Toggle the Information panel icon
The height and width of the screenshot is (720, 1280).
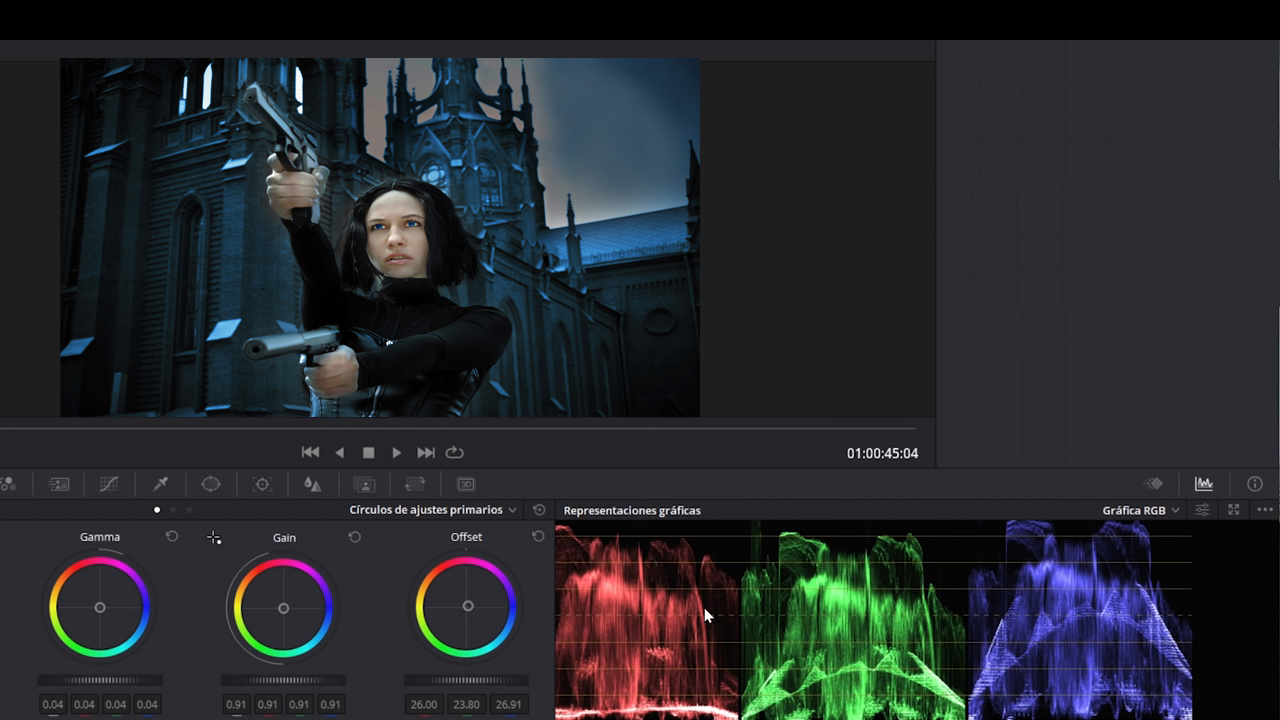pos(1255,484)
